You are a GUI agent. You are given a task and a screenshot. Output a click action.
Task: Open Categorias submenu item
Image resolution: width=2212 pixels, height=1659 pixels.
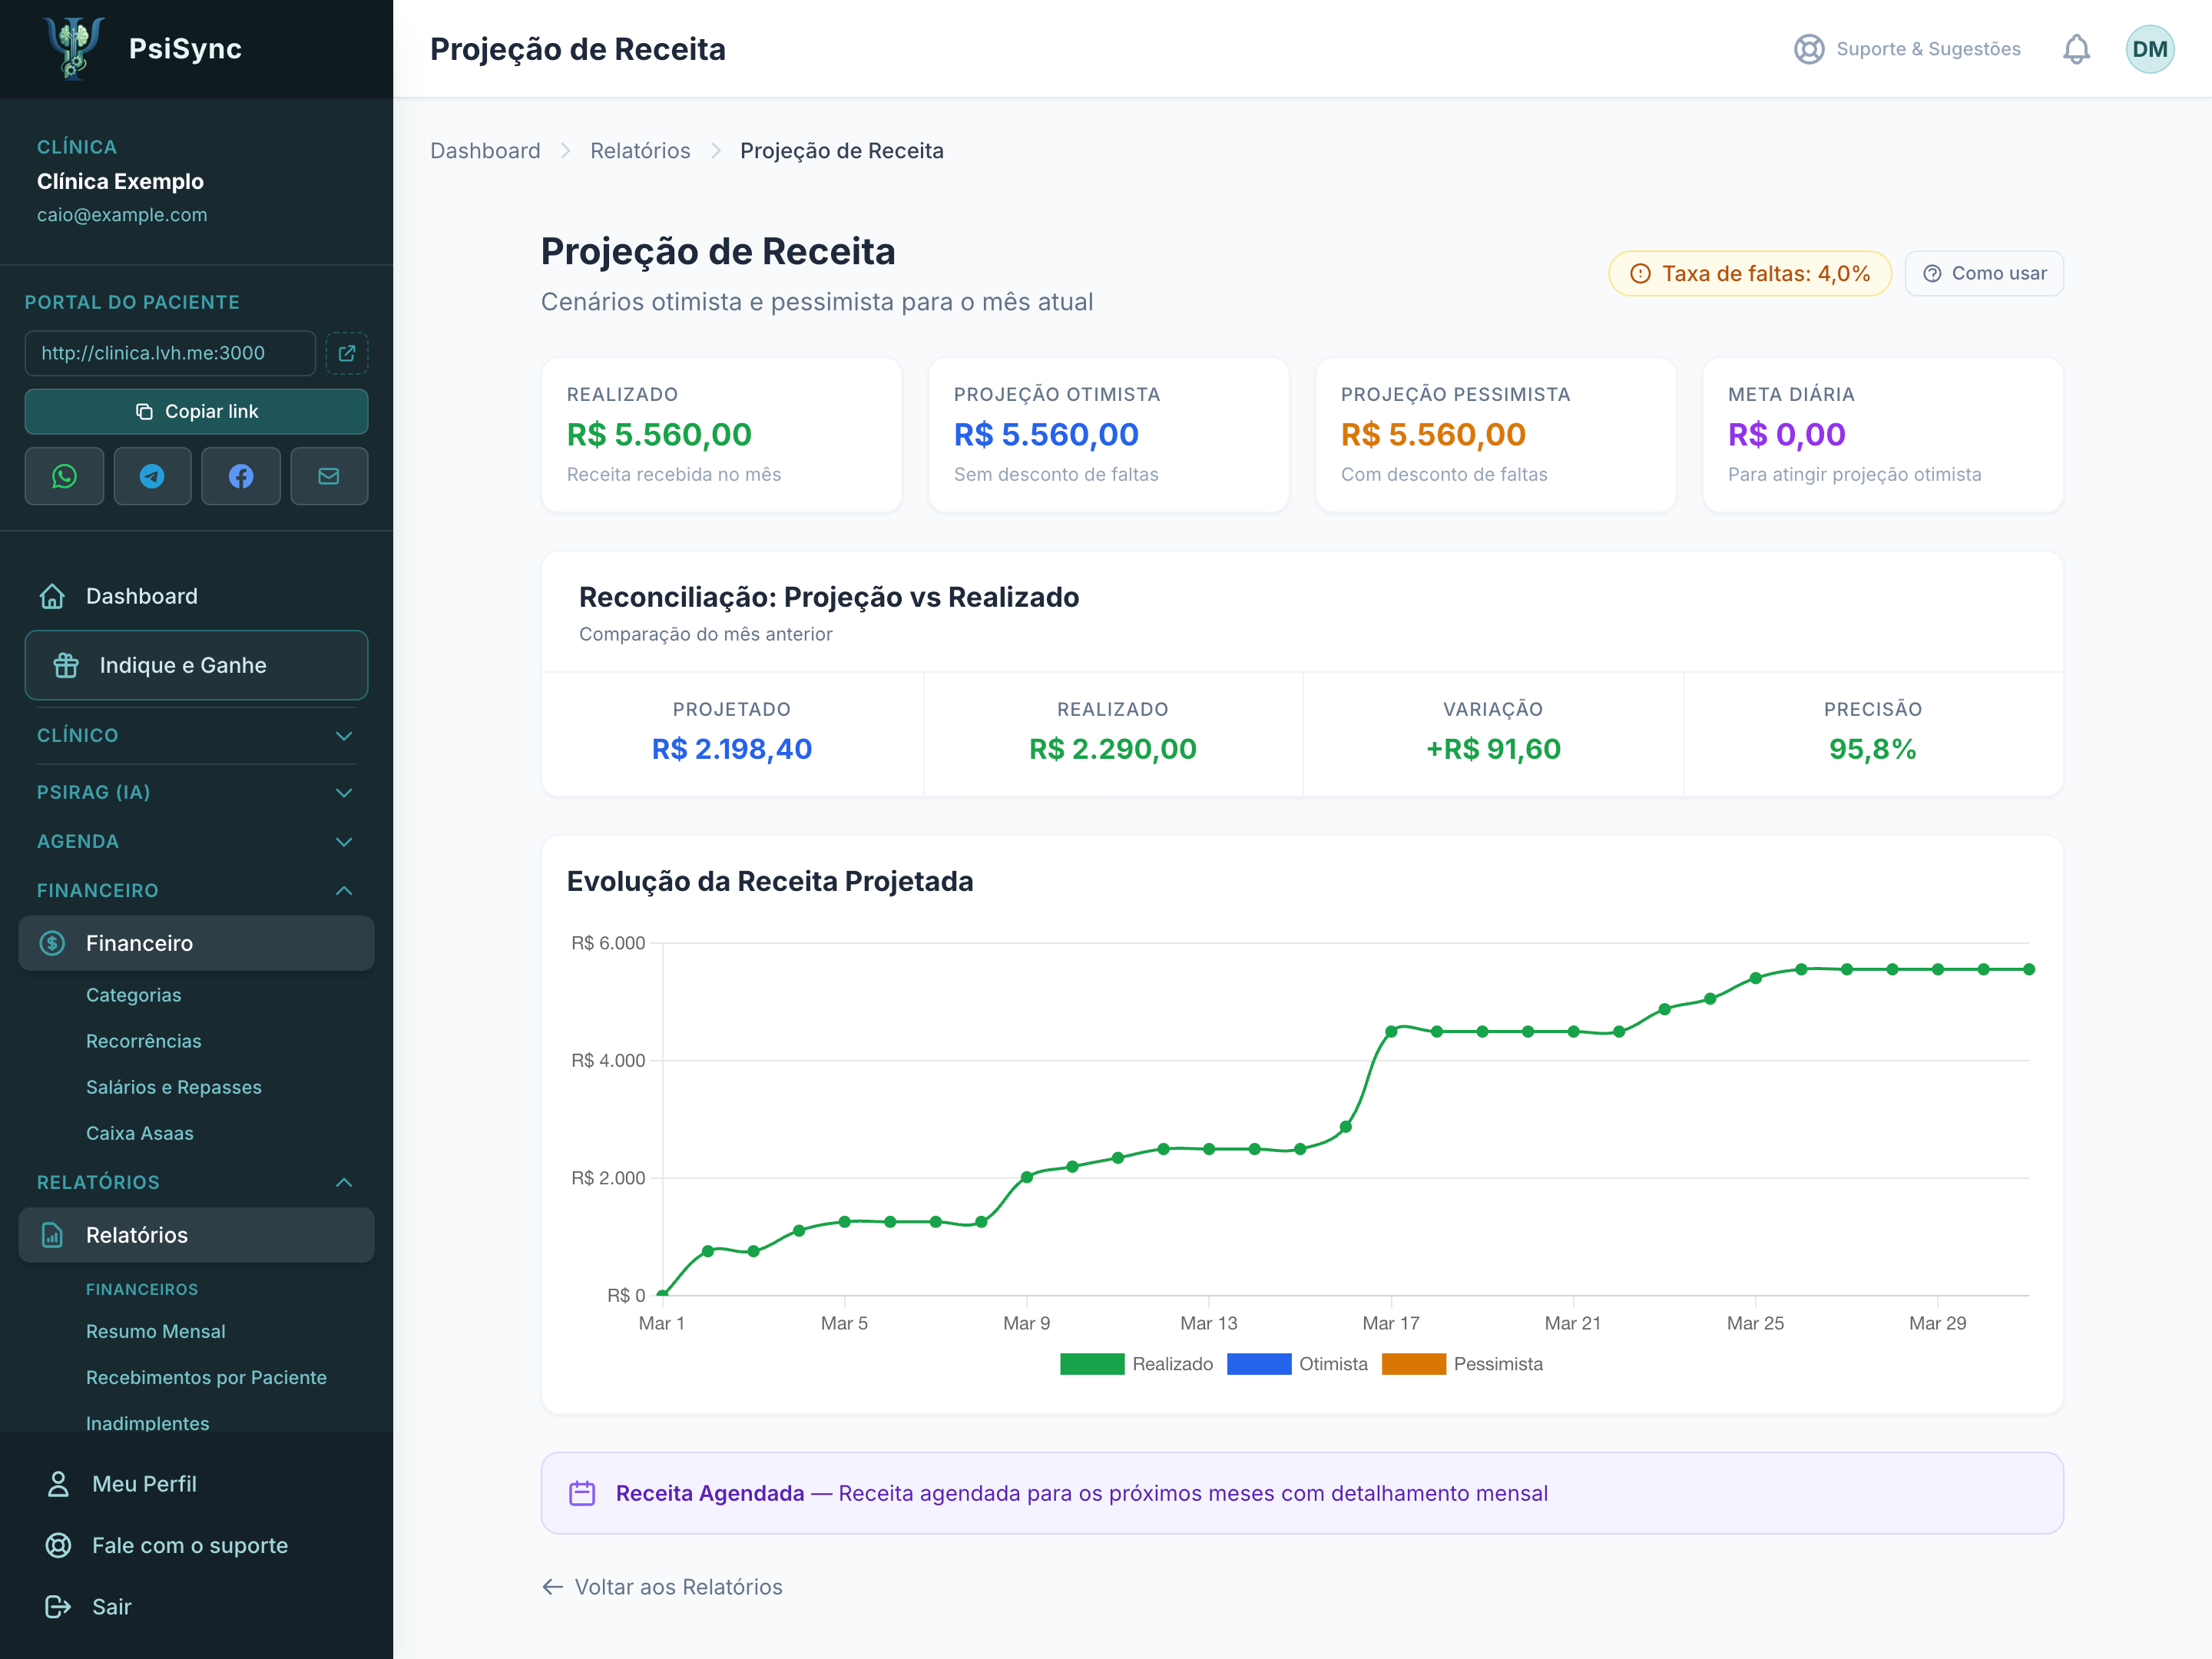tap(133, 995)
